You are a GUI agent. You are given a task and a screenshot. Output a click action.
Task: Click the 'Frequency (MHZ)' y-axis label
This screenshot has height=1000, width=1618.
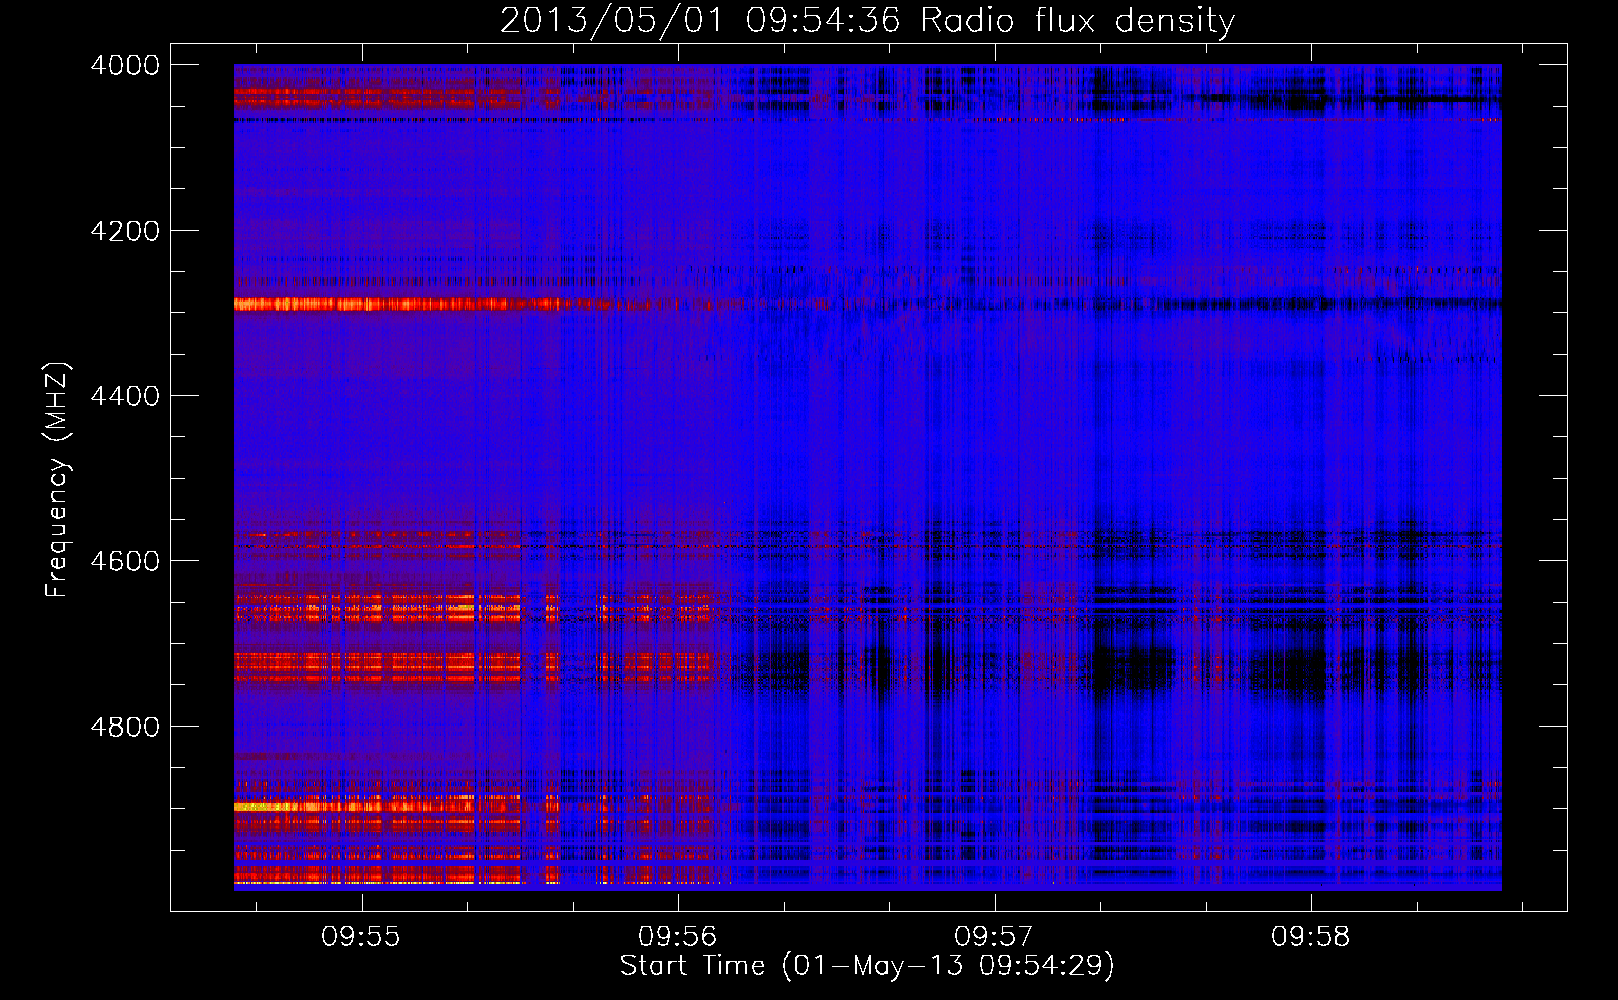pyautogui.click(x=57, y=480)
